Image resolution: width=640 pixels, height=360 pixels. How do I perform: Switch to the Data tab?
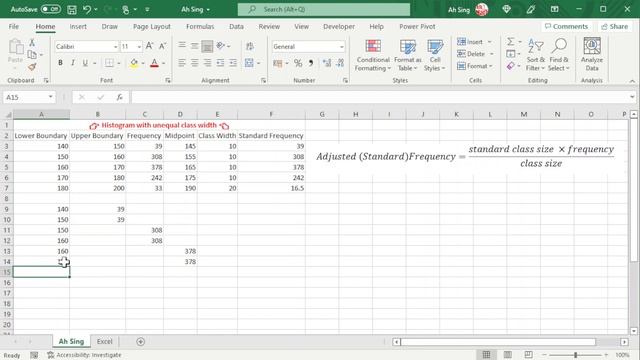tap(236, 27)
